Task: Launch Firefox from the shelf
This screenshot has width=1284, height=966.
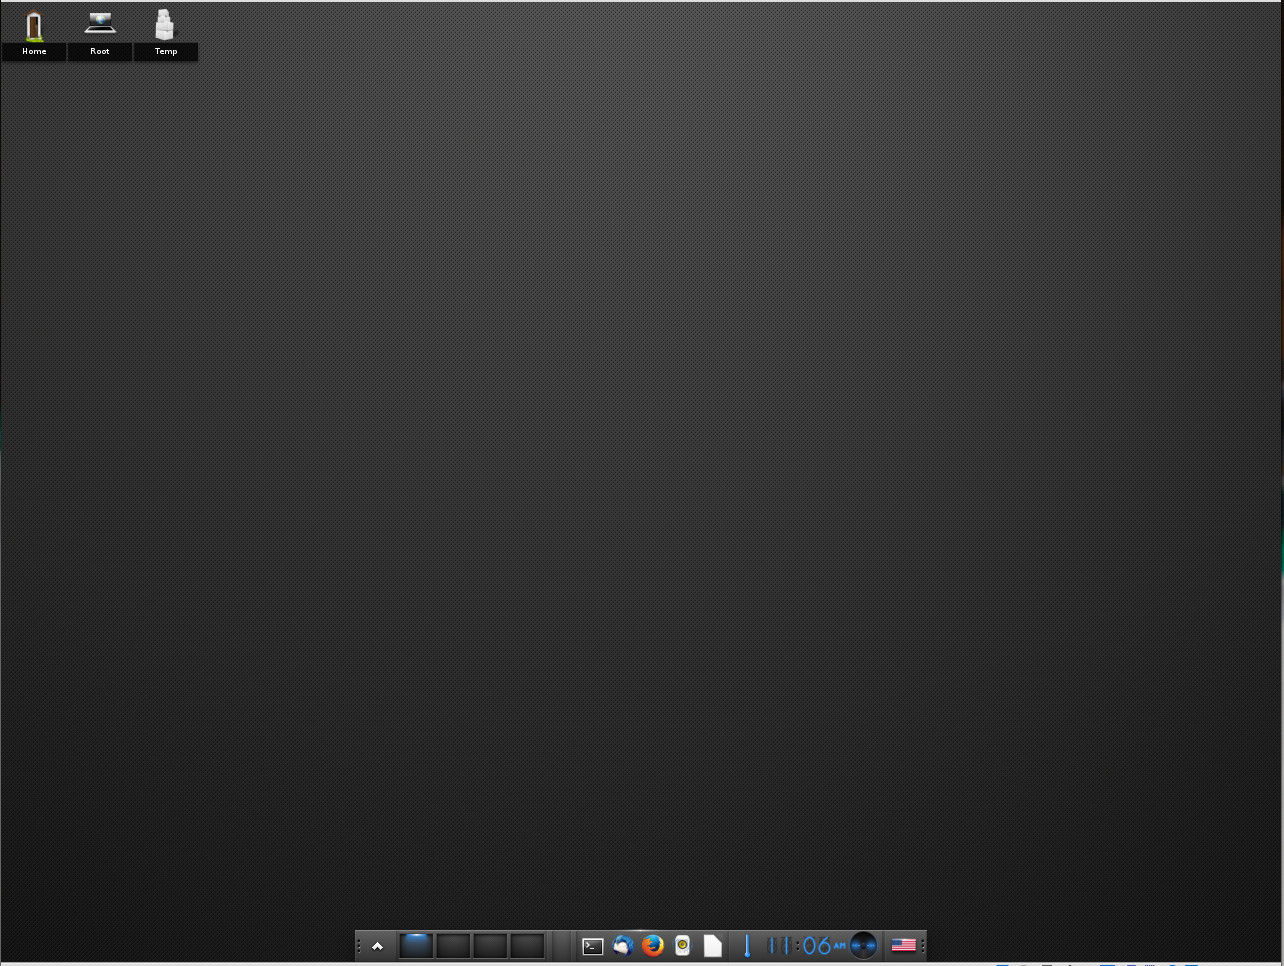Action: tap(653, 945)
